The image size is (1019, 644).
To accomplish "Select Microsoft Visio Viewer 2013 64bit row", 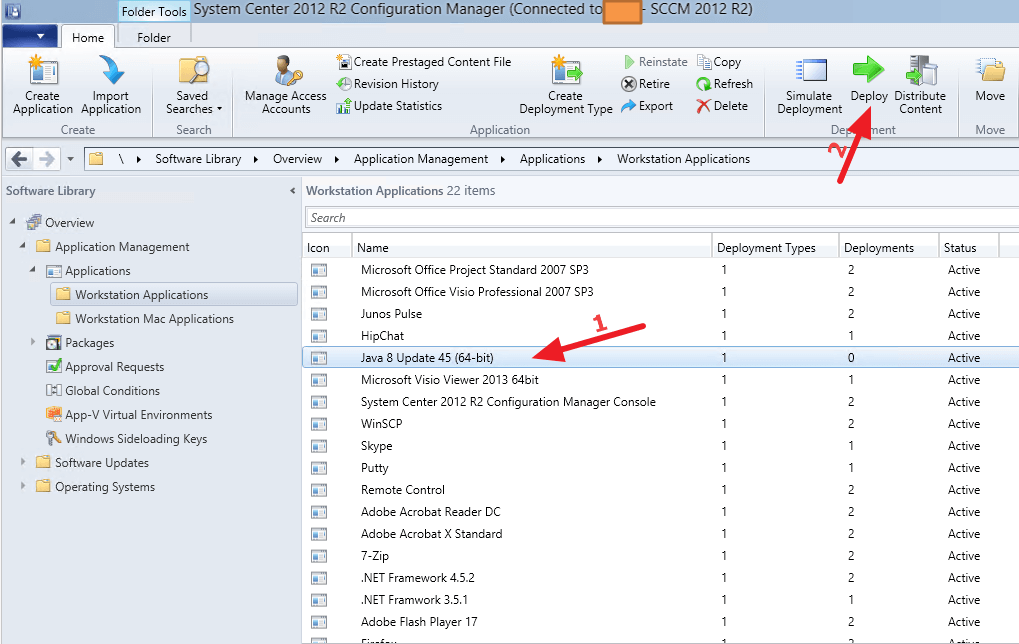I will [660, 380].
